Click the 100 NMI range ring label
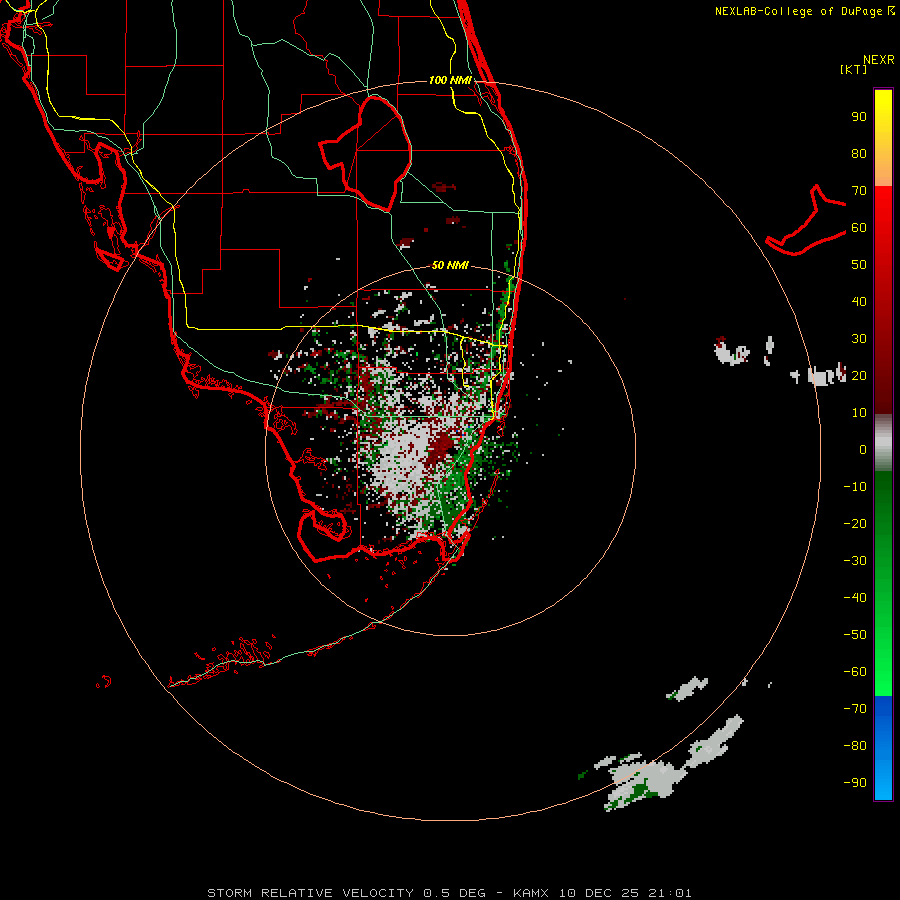The height and width of the screenshot is (900, 900). coord(450,80)
